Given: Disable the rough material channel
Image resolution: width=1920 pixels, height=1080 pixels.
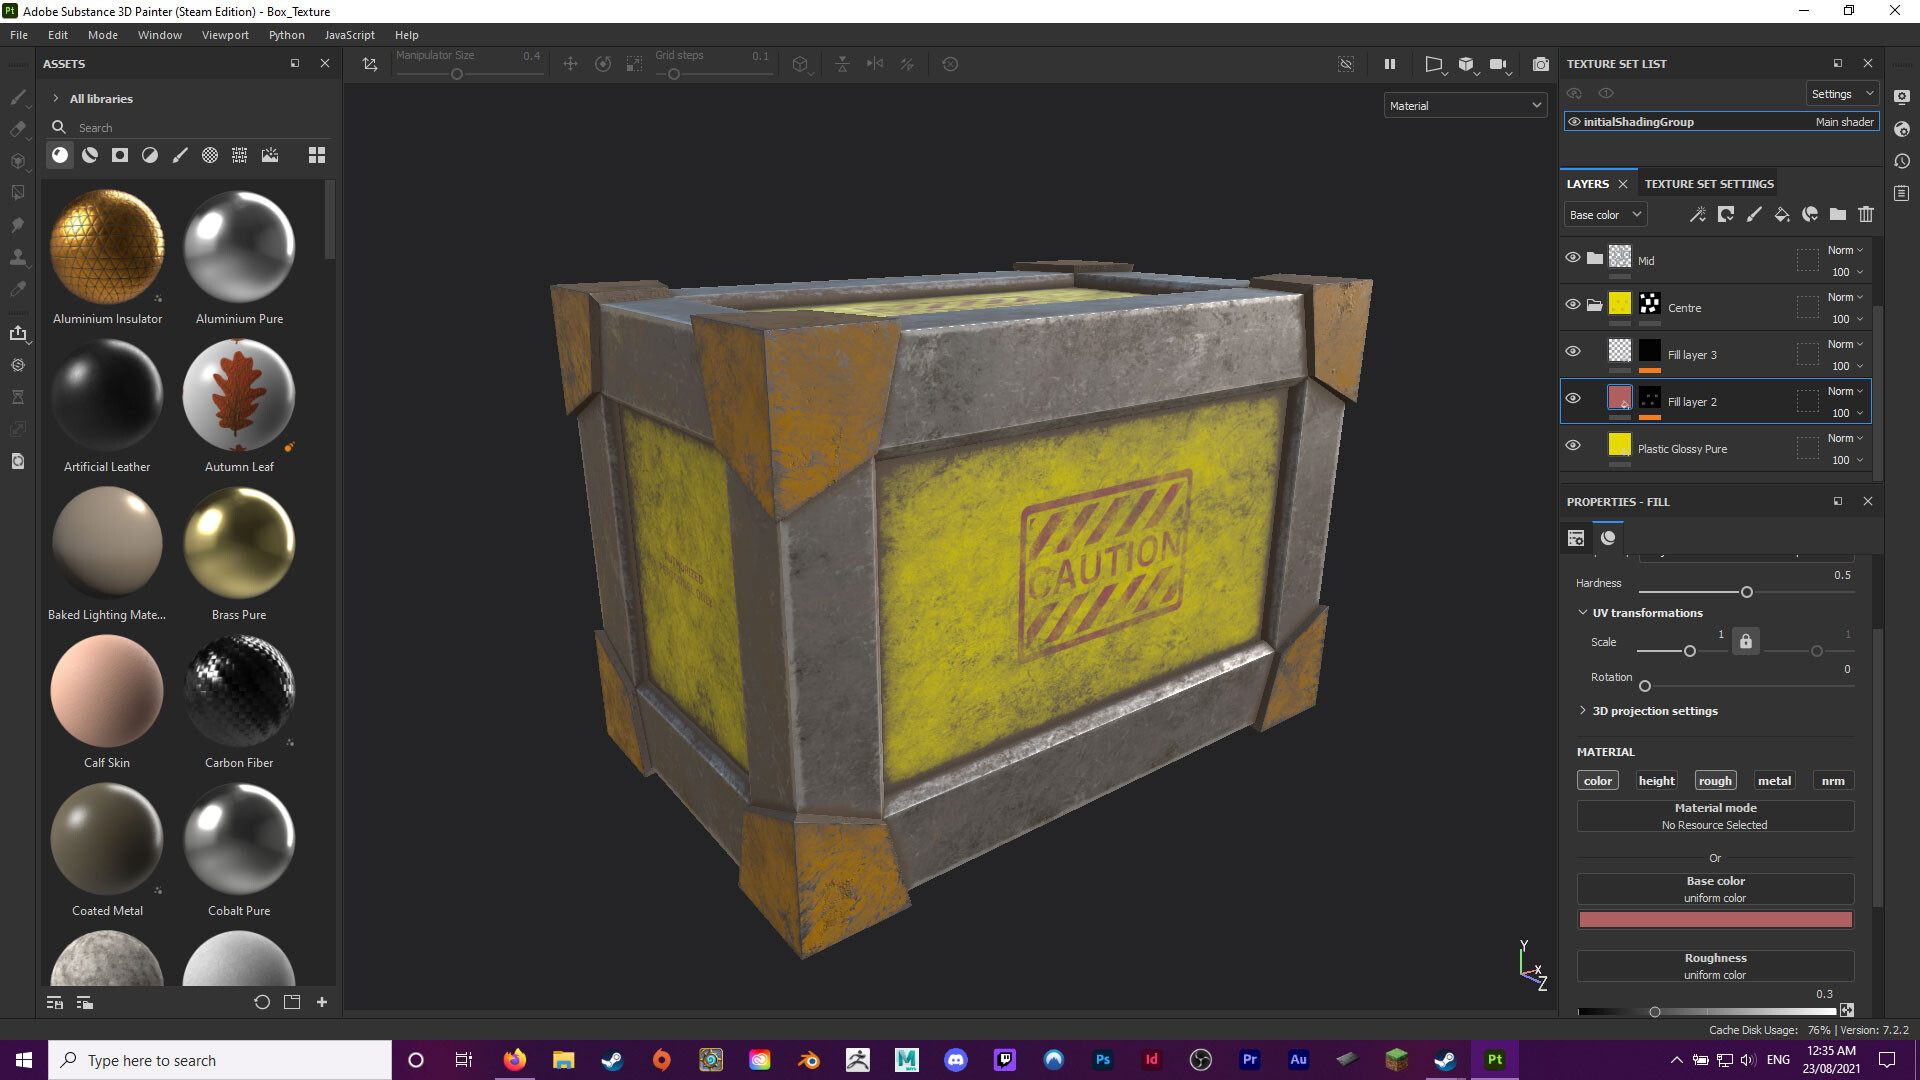Looking at the screenshot, I should point(1715,780).
